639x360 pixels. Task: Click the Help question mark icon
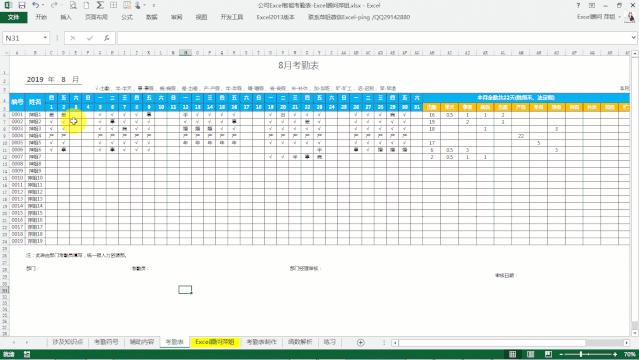578,5
